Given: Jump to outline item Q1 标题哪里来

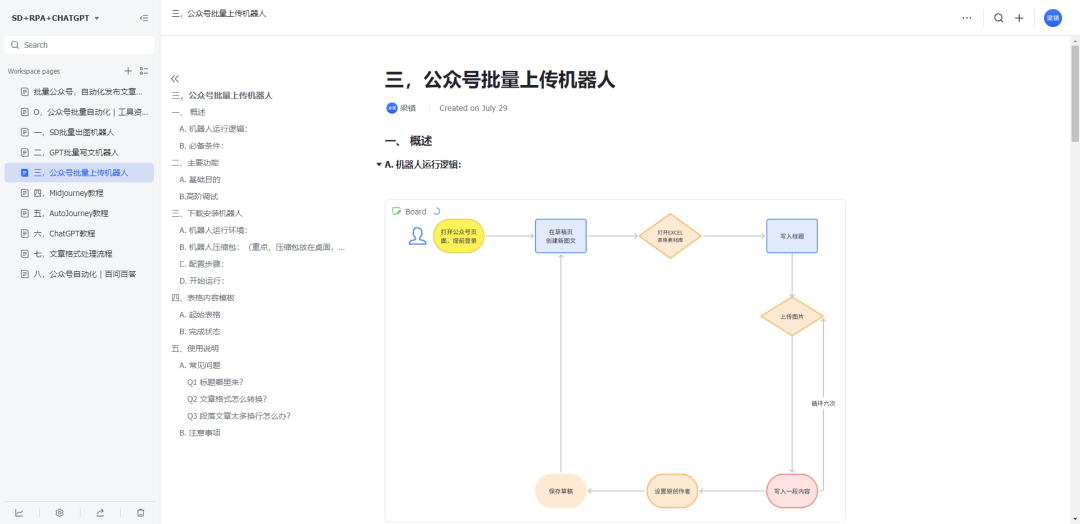Looking at the screenshot, I should coord(215,382).
